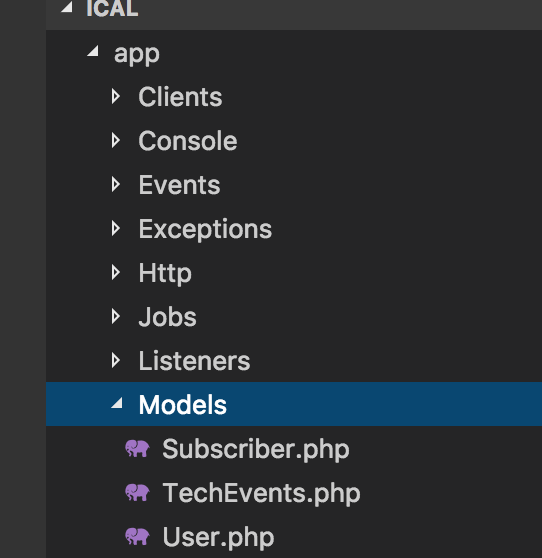Click the PHP elephant icon beside User.php

137,537
